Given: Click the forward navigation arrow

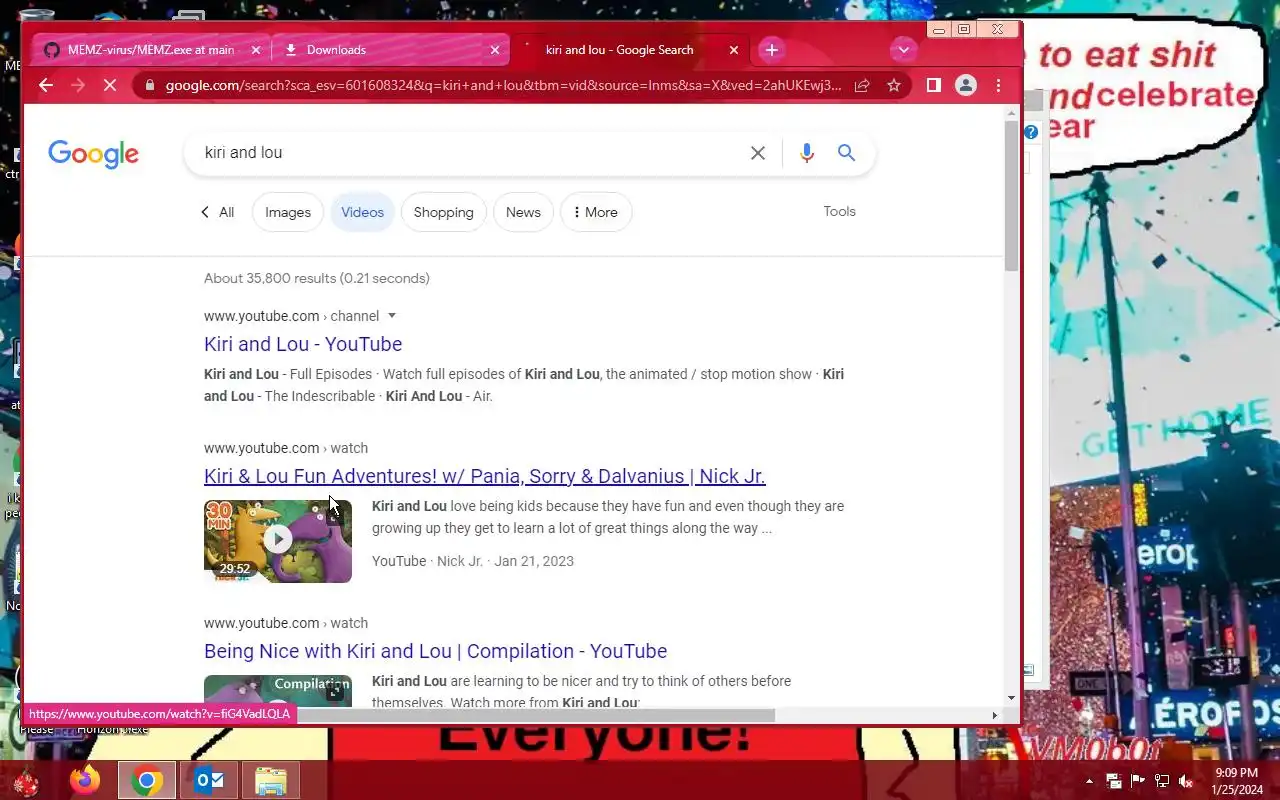Looking at the screenshot, I should 78,86.
